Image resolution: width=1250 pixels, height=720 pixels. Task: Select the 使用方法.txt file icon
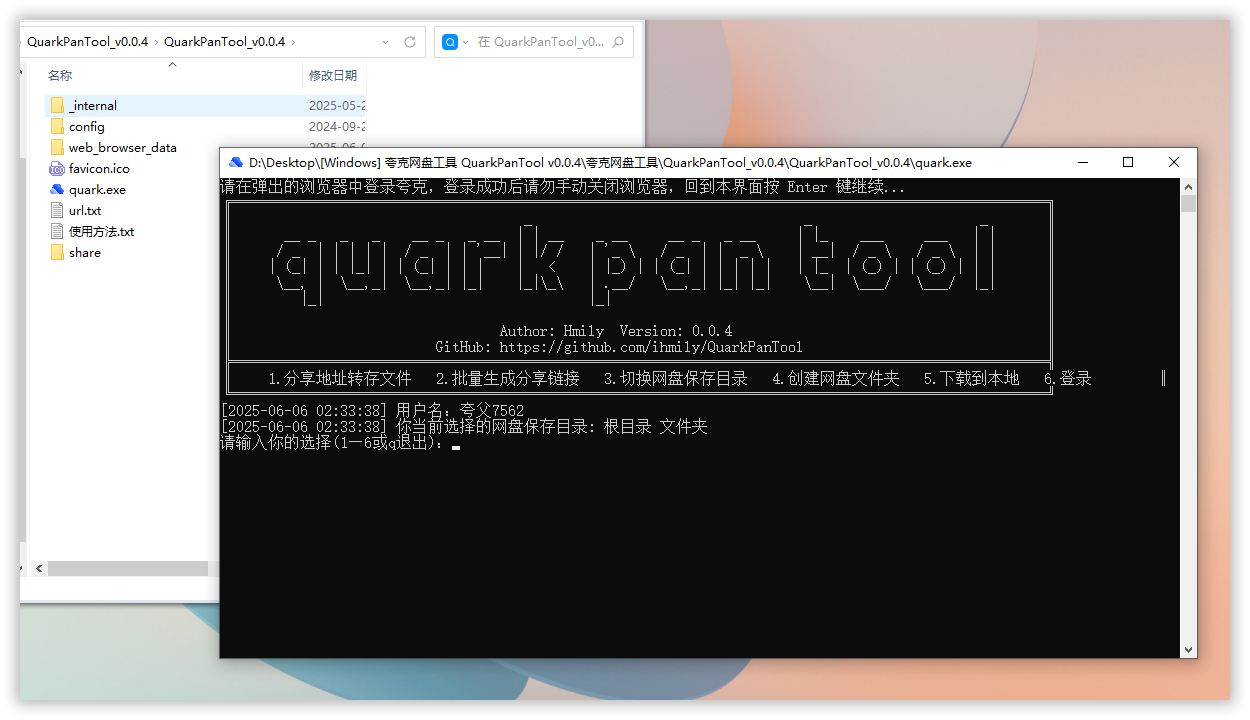point(57,231)
